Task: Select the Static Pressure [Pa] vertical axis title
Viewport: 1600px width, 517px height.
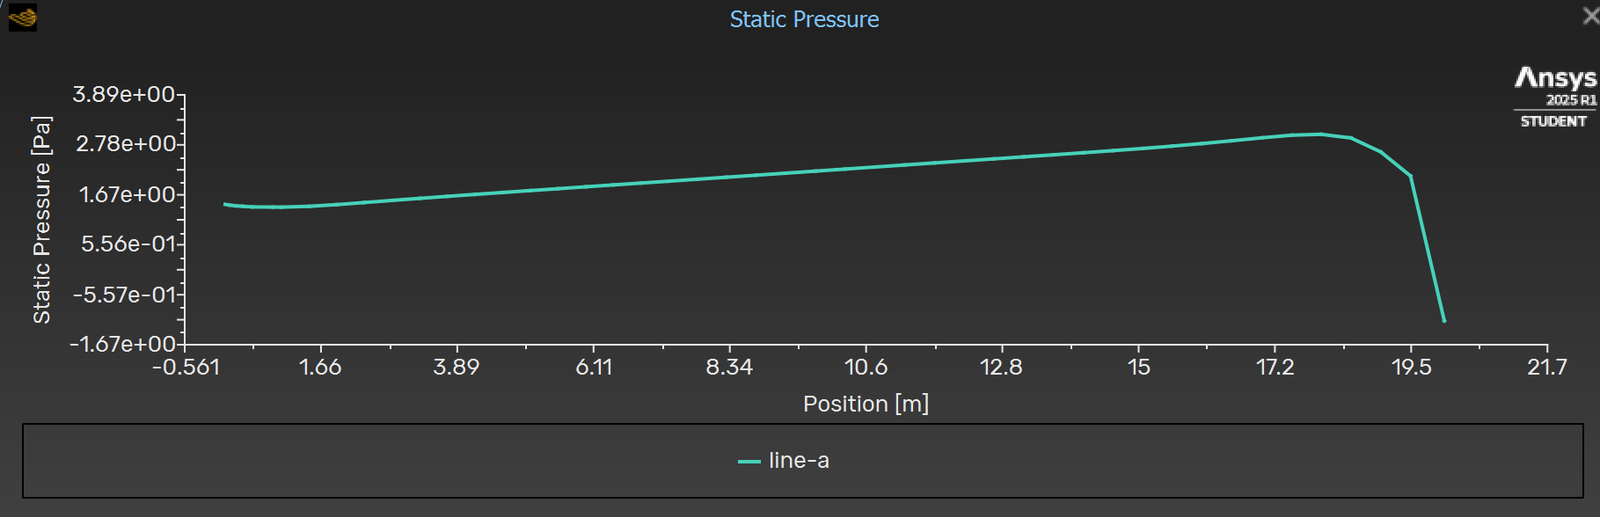Action: tap(42, 220)
